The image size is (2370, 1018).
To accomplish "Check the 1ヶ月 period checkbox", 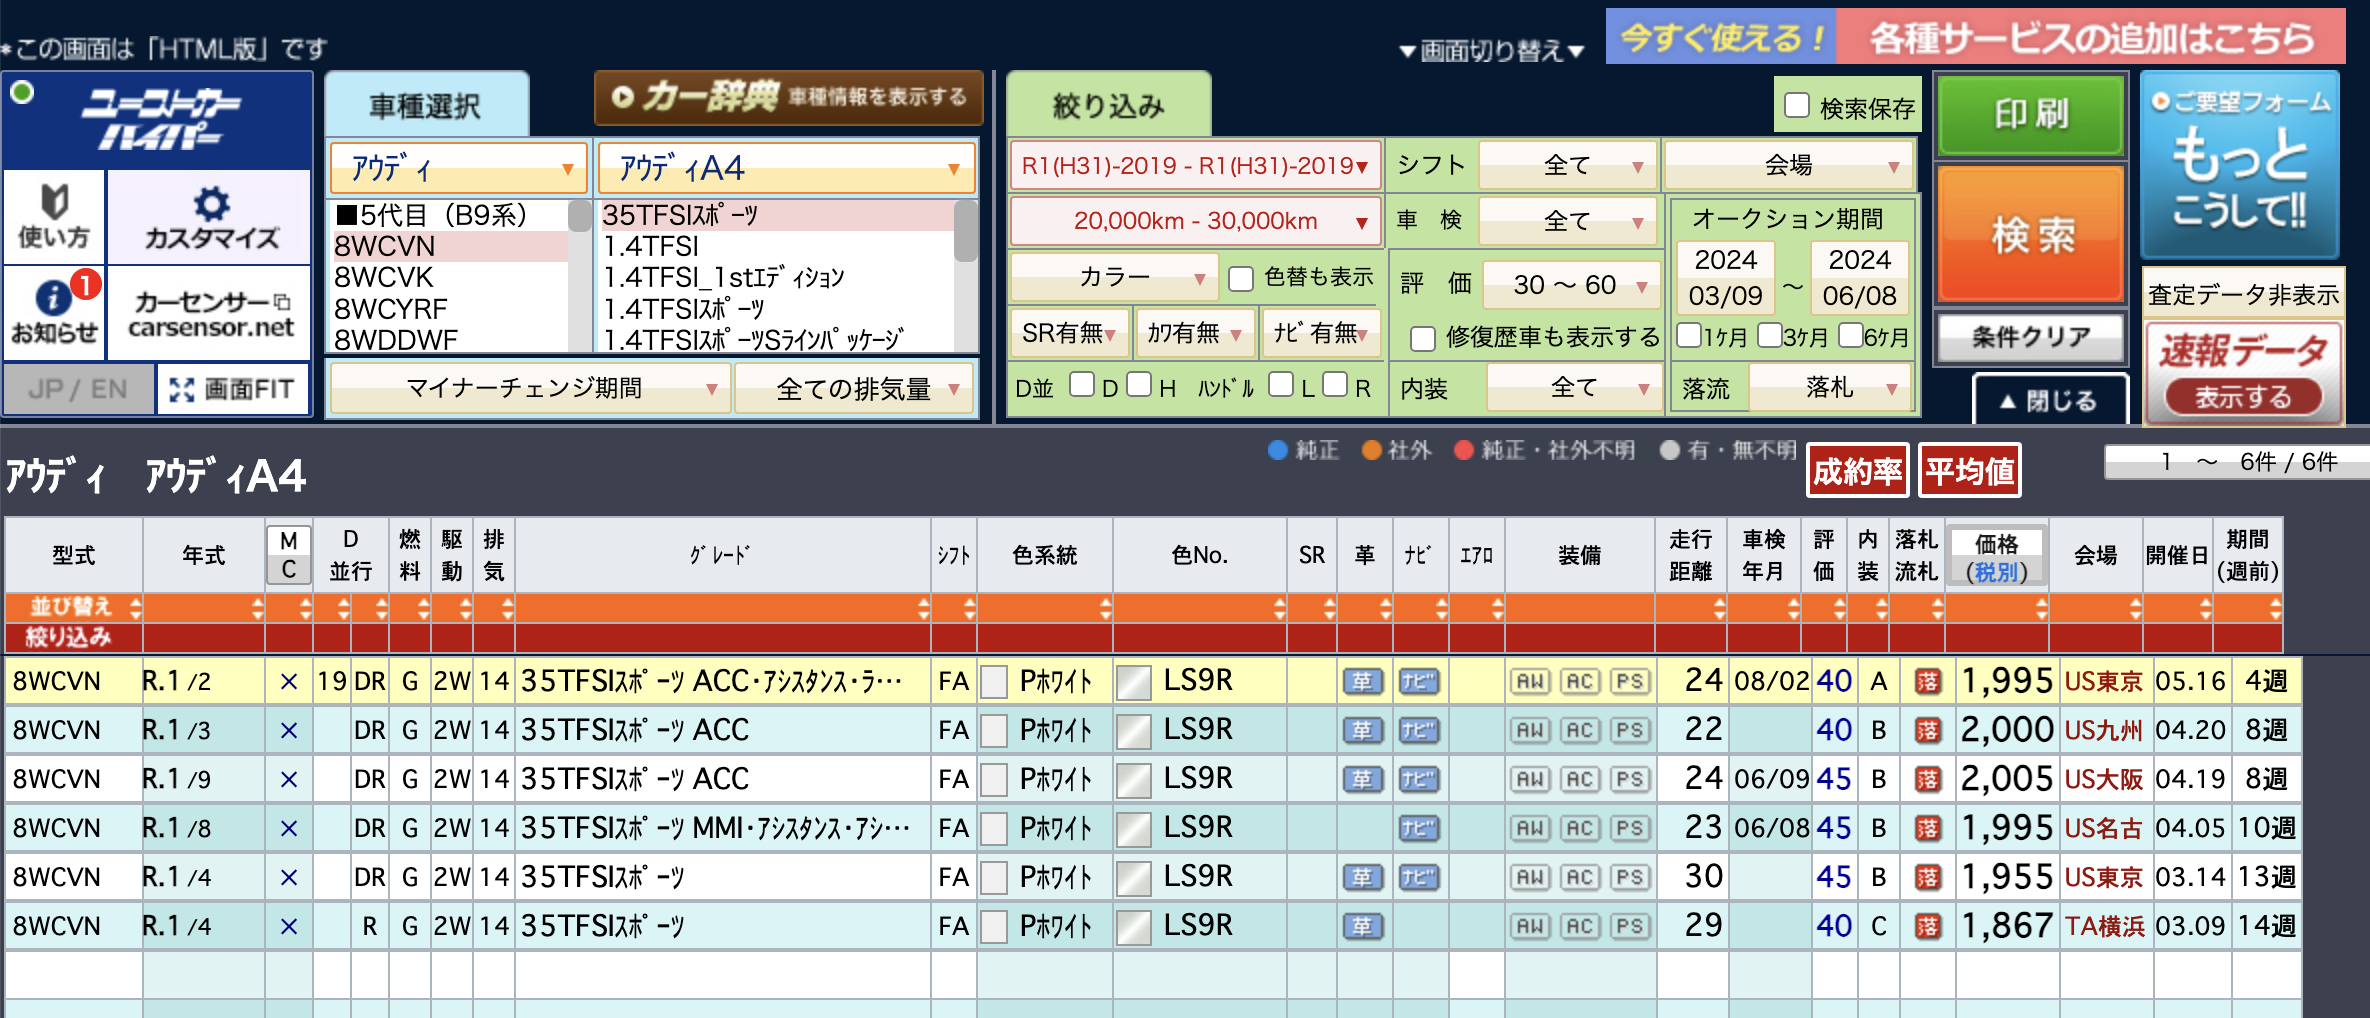I will tap(1689, 334).
